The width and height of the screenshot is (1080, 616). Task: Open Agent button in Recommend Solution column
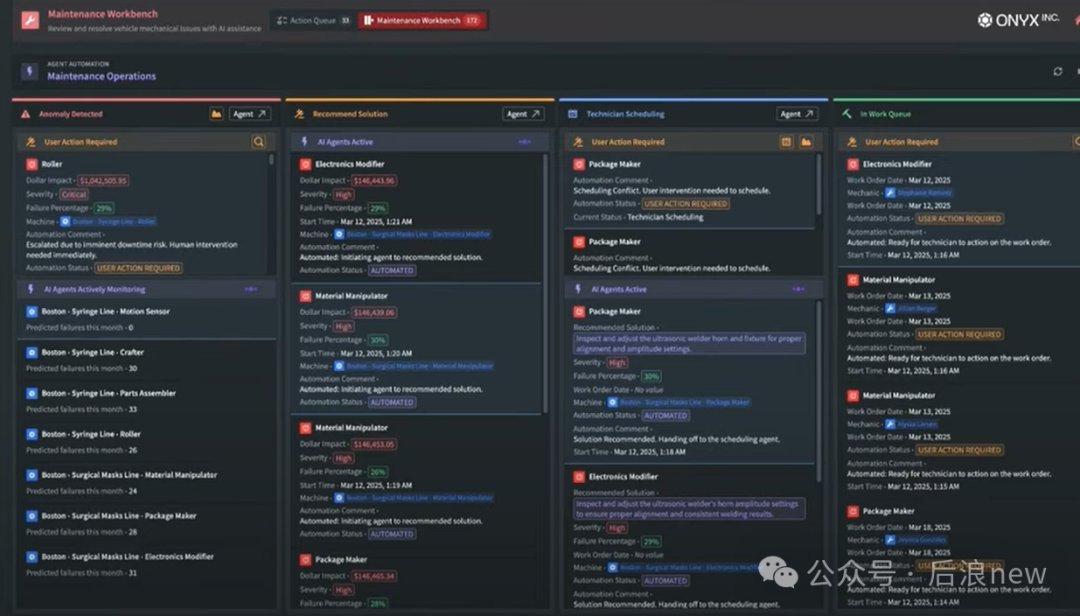524,114
